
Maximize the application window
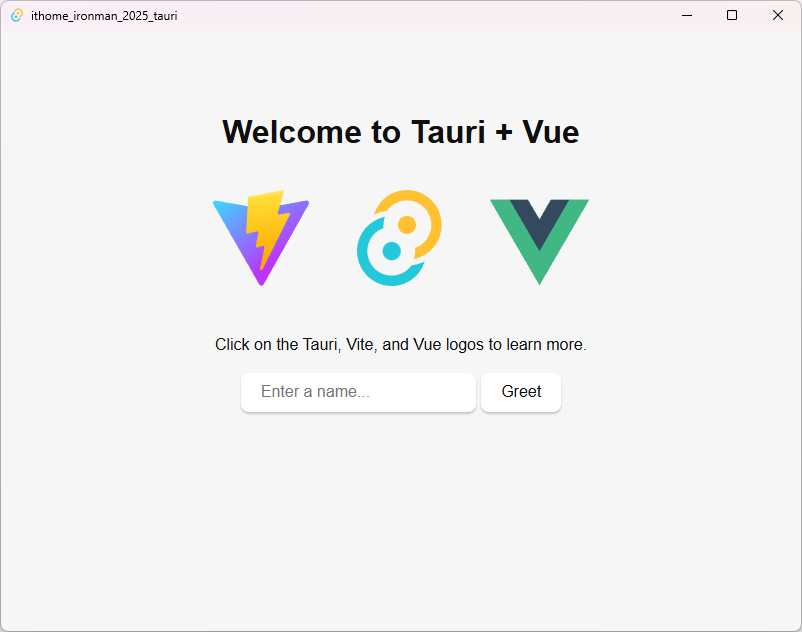click(732, 15)
